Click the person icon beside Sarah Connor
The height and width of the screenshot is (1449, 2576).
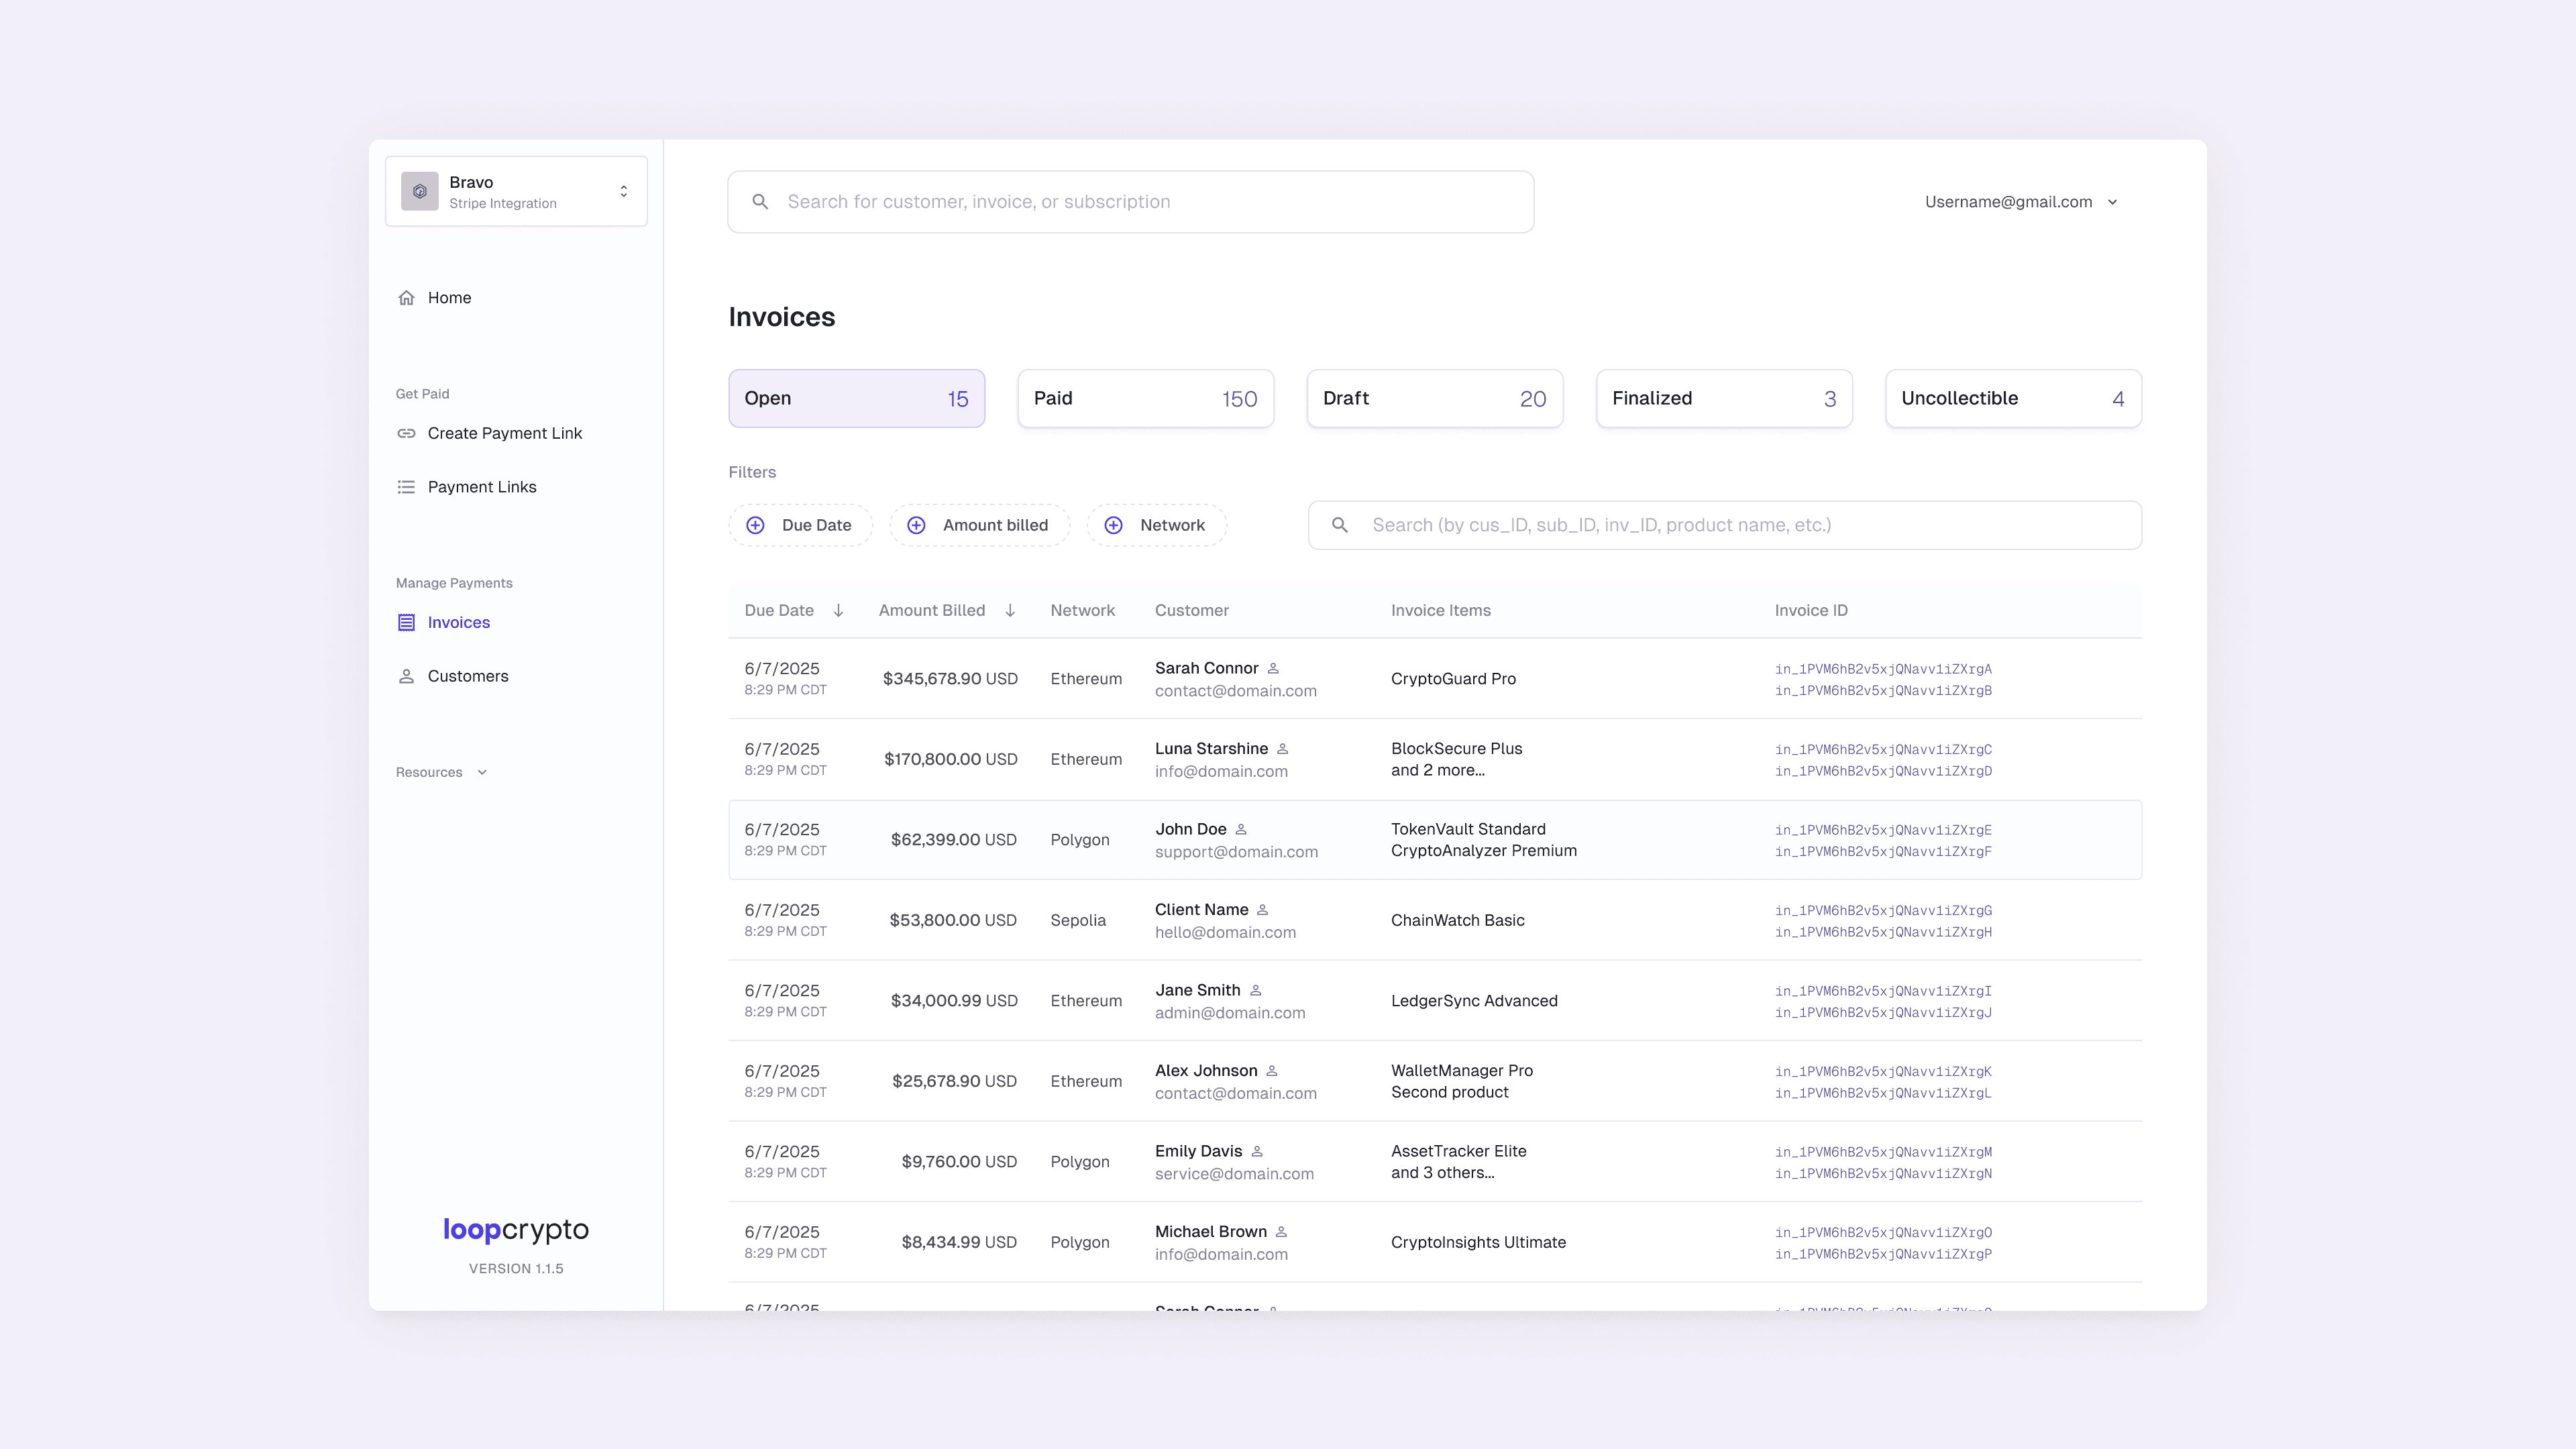(1273, 668)
